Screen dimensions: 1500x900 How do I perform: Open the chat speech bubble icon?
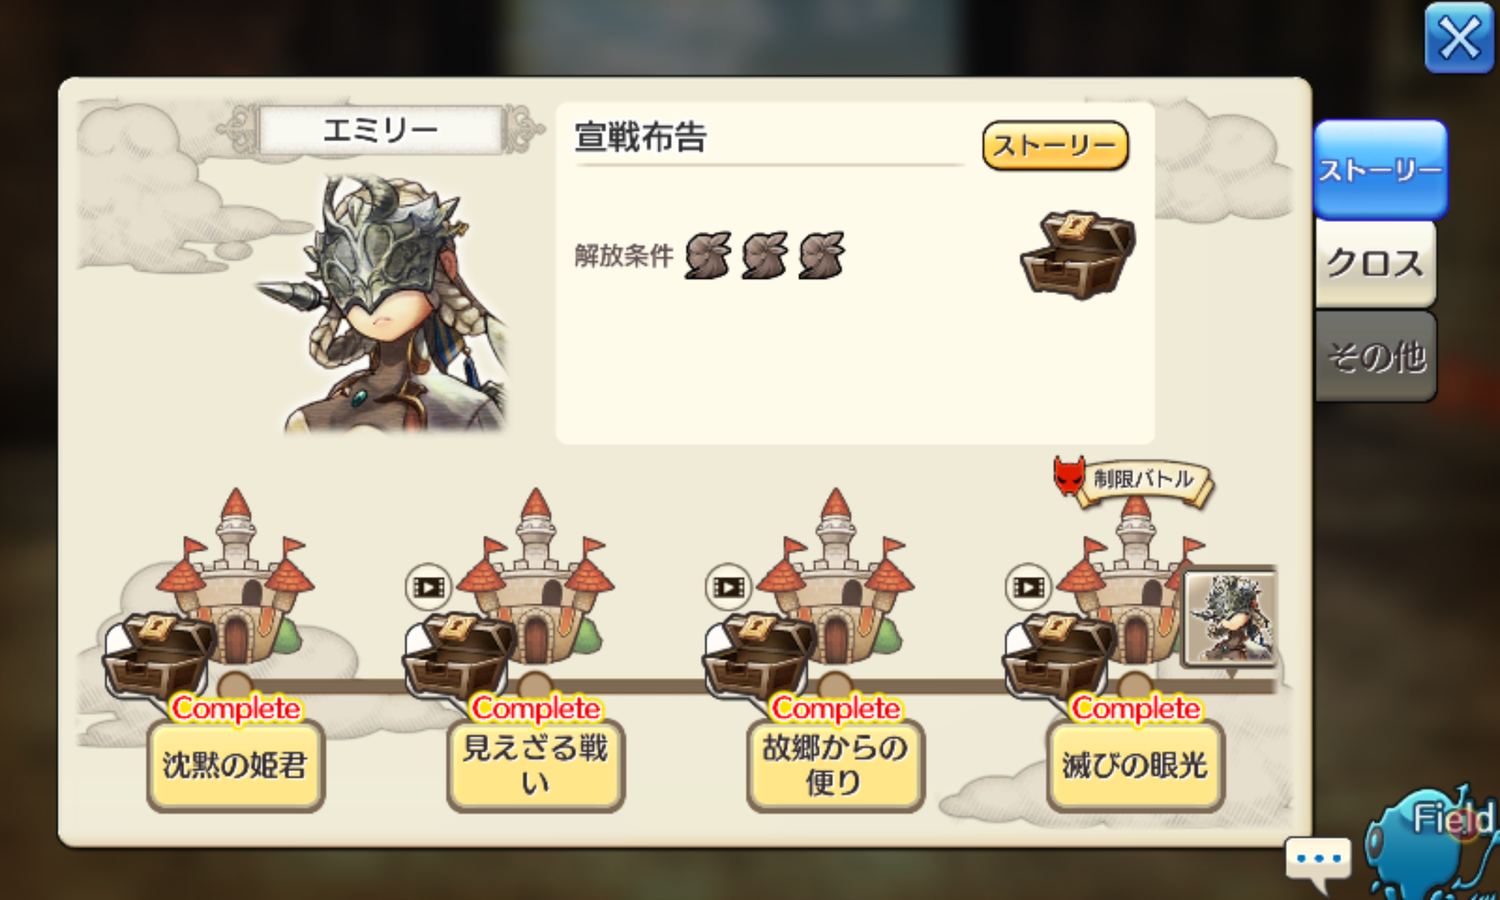tap(1318, 861)
